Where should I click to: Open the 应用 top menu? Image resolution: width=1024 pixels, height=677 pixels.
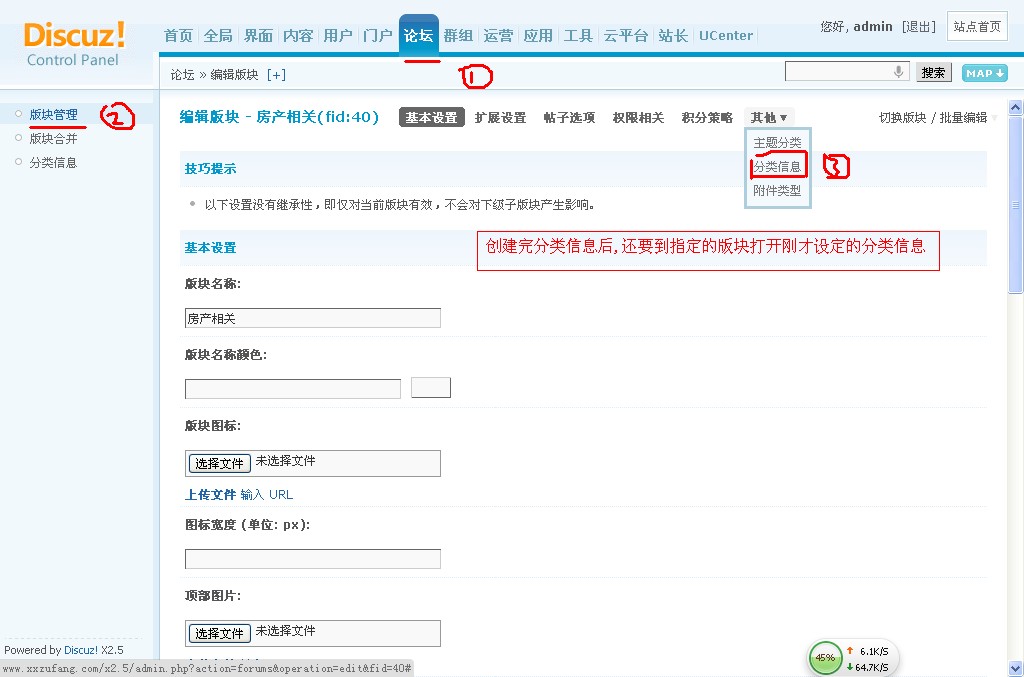[x=537, y=35]
